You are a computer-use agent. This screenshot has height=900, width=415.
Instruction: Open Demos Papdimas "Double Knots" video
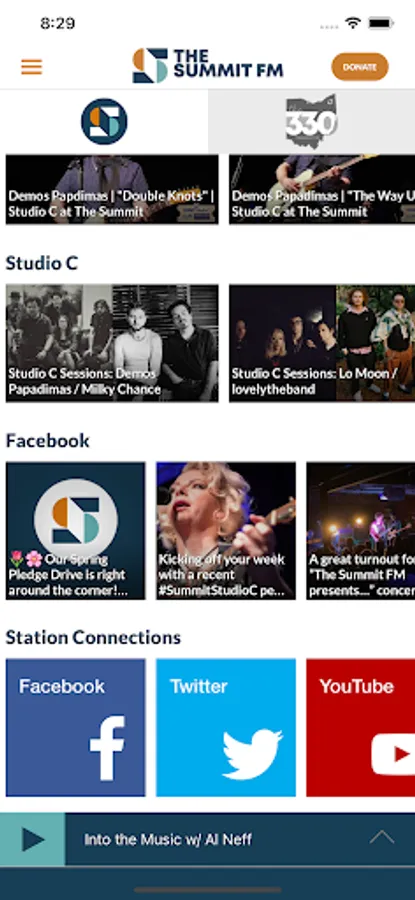click(112, 189)
